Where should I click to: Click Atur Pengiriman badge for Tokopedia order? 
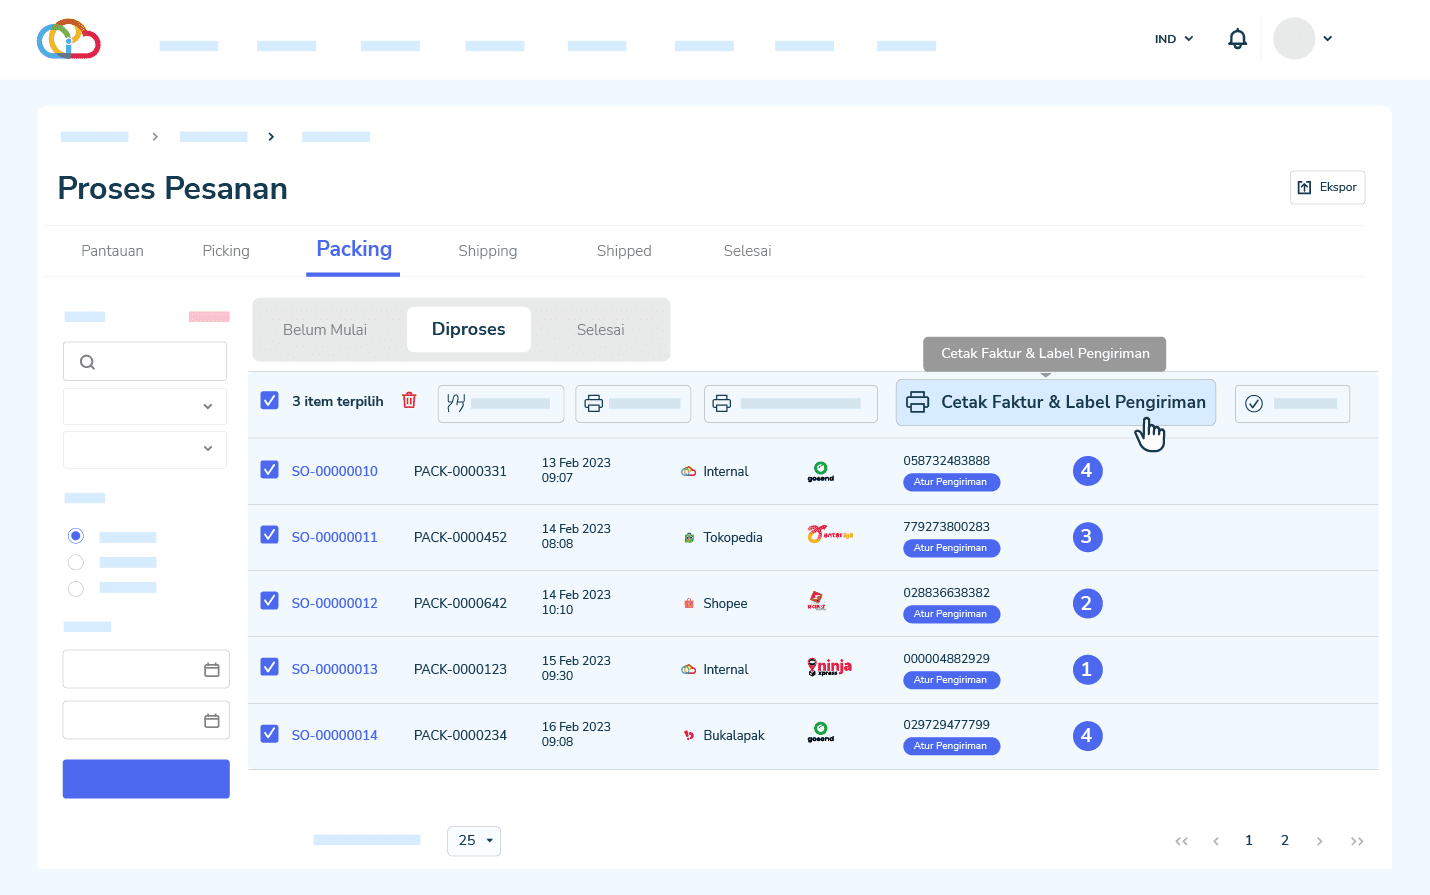coord(950,548)
